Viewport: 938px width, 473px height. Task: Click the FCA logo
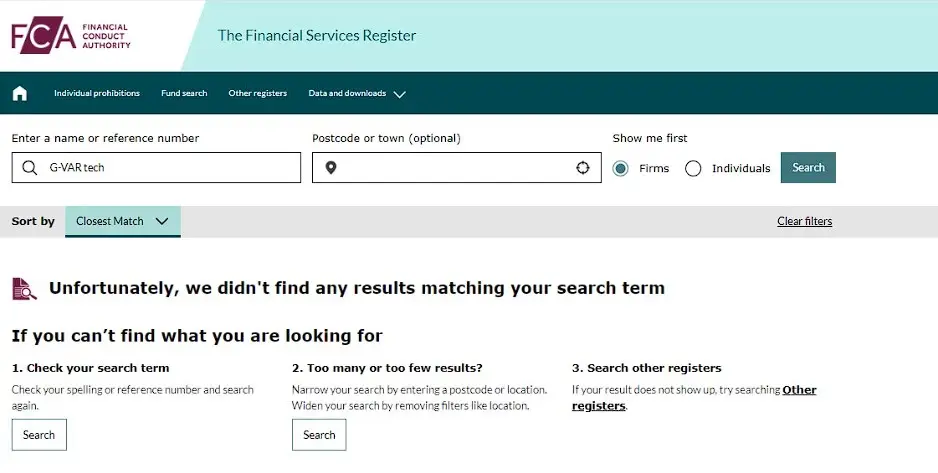[x=71, y=35]
